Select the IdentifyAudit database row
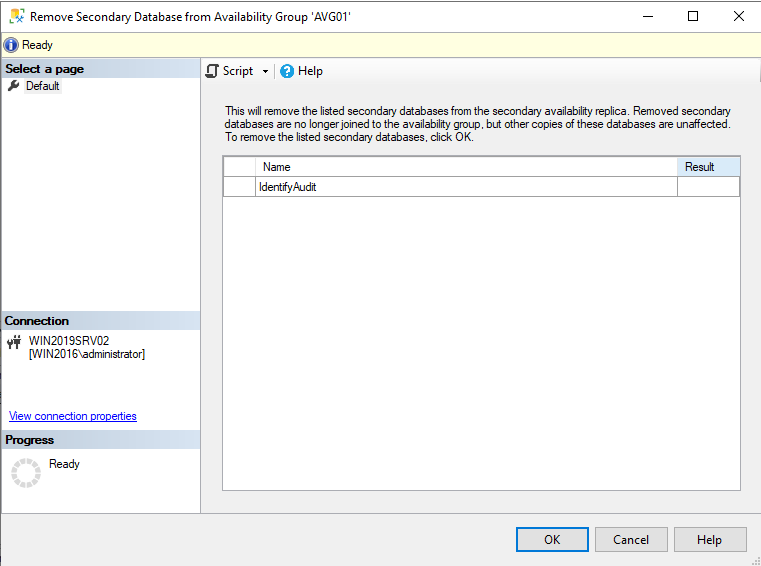 [x=481, y=187]
